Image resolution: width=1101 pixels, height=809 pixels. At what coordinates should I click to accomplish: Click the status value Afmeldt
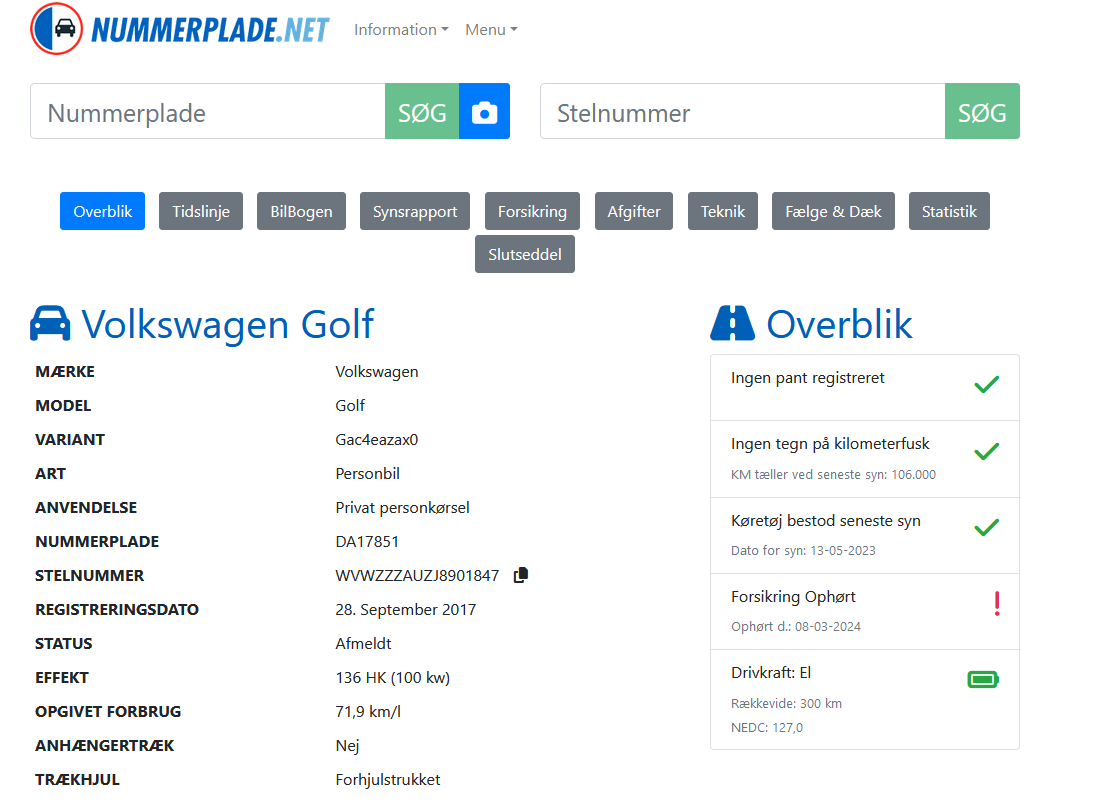(363, 643)
